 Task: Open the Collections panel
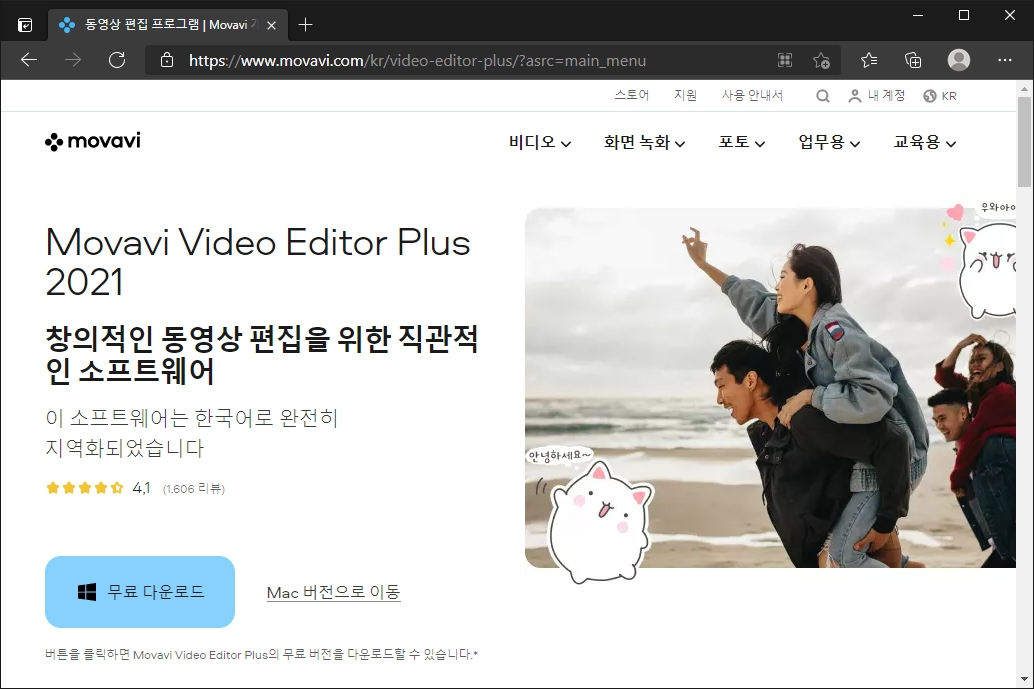click(x=913, y=61)
